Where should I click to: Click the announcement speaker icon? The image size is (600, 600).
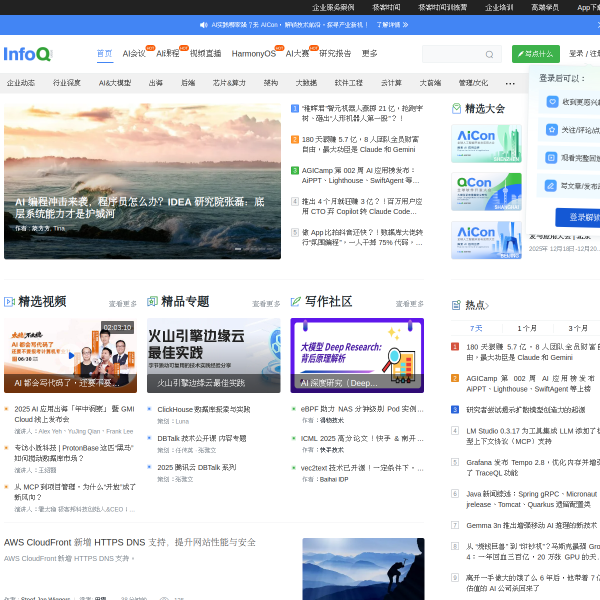coord(204,25)
